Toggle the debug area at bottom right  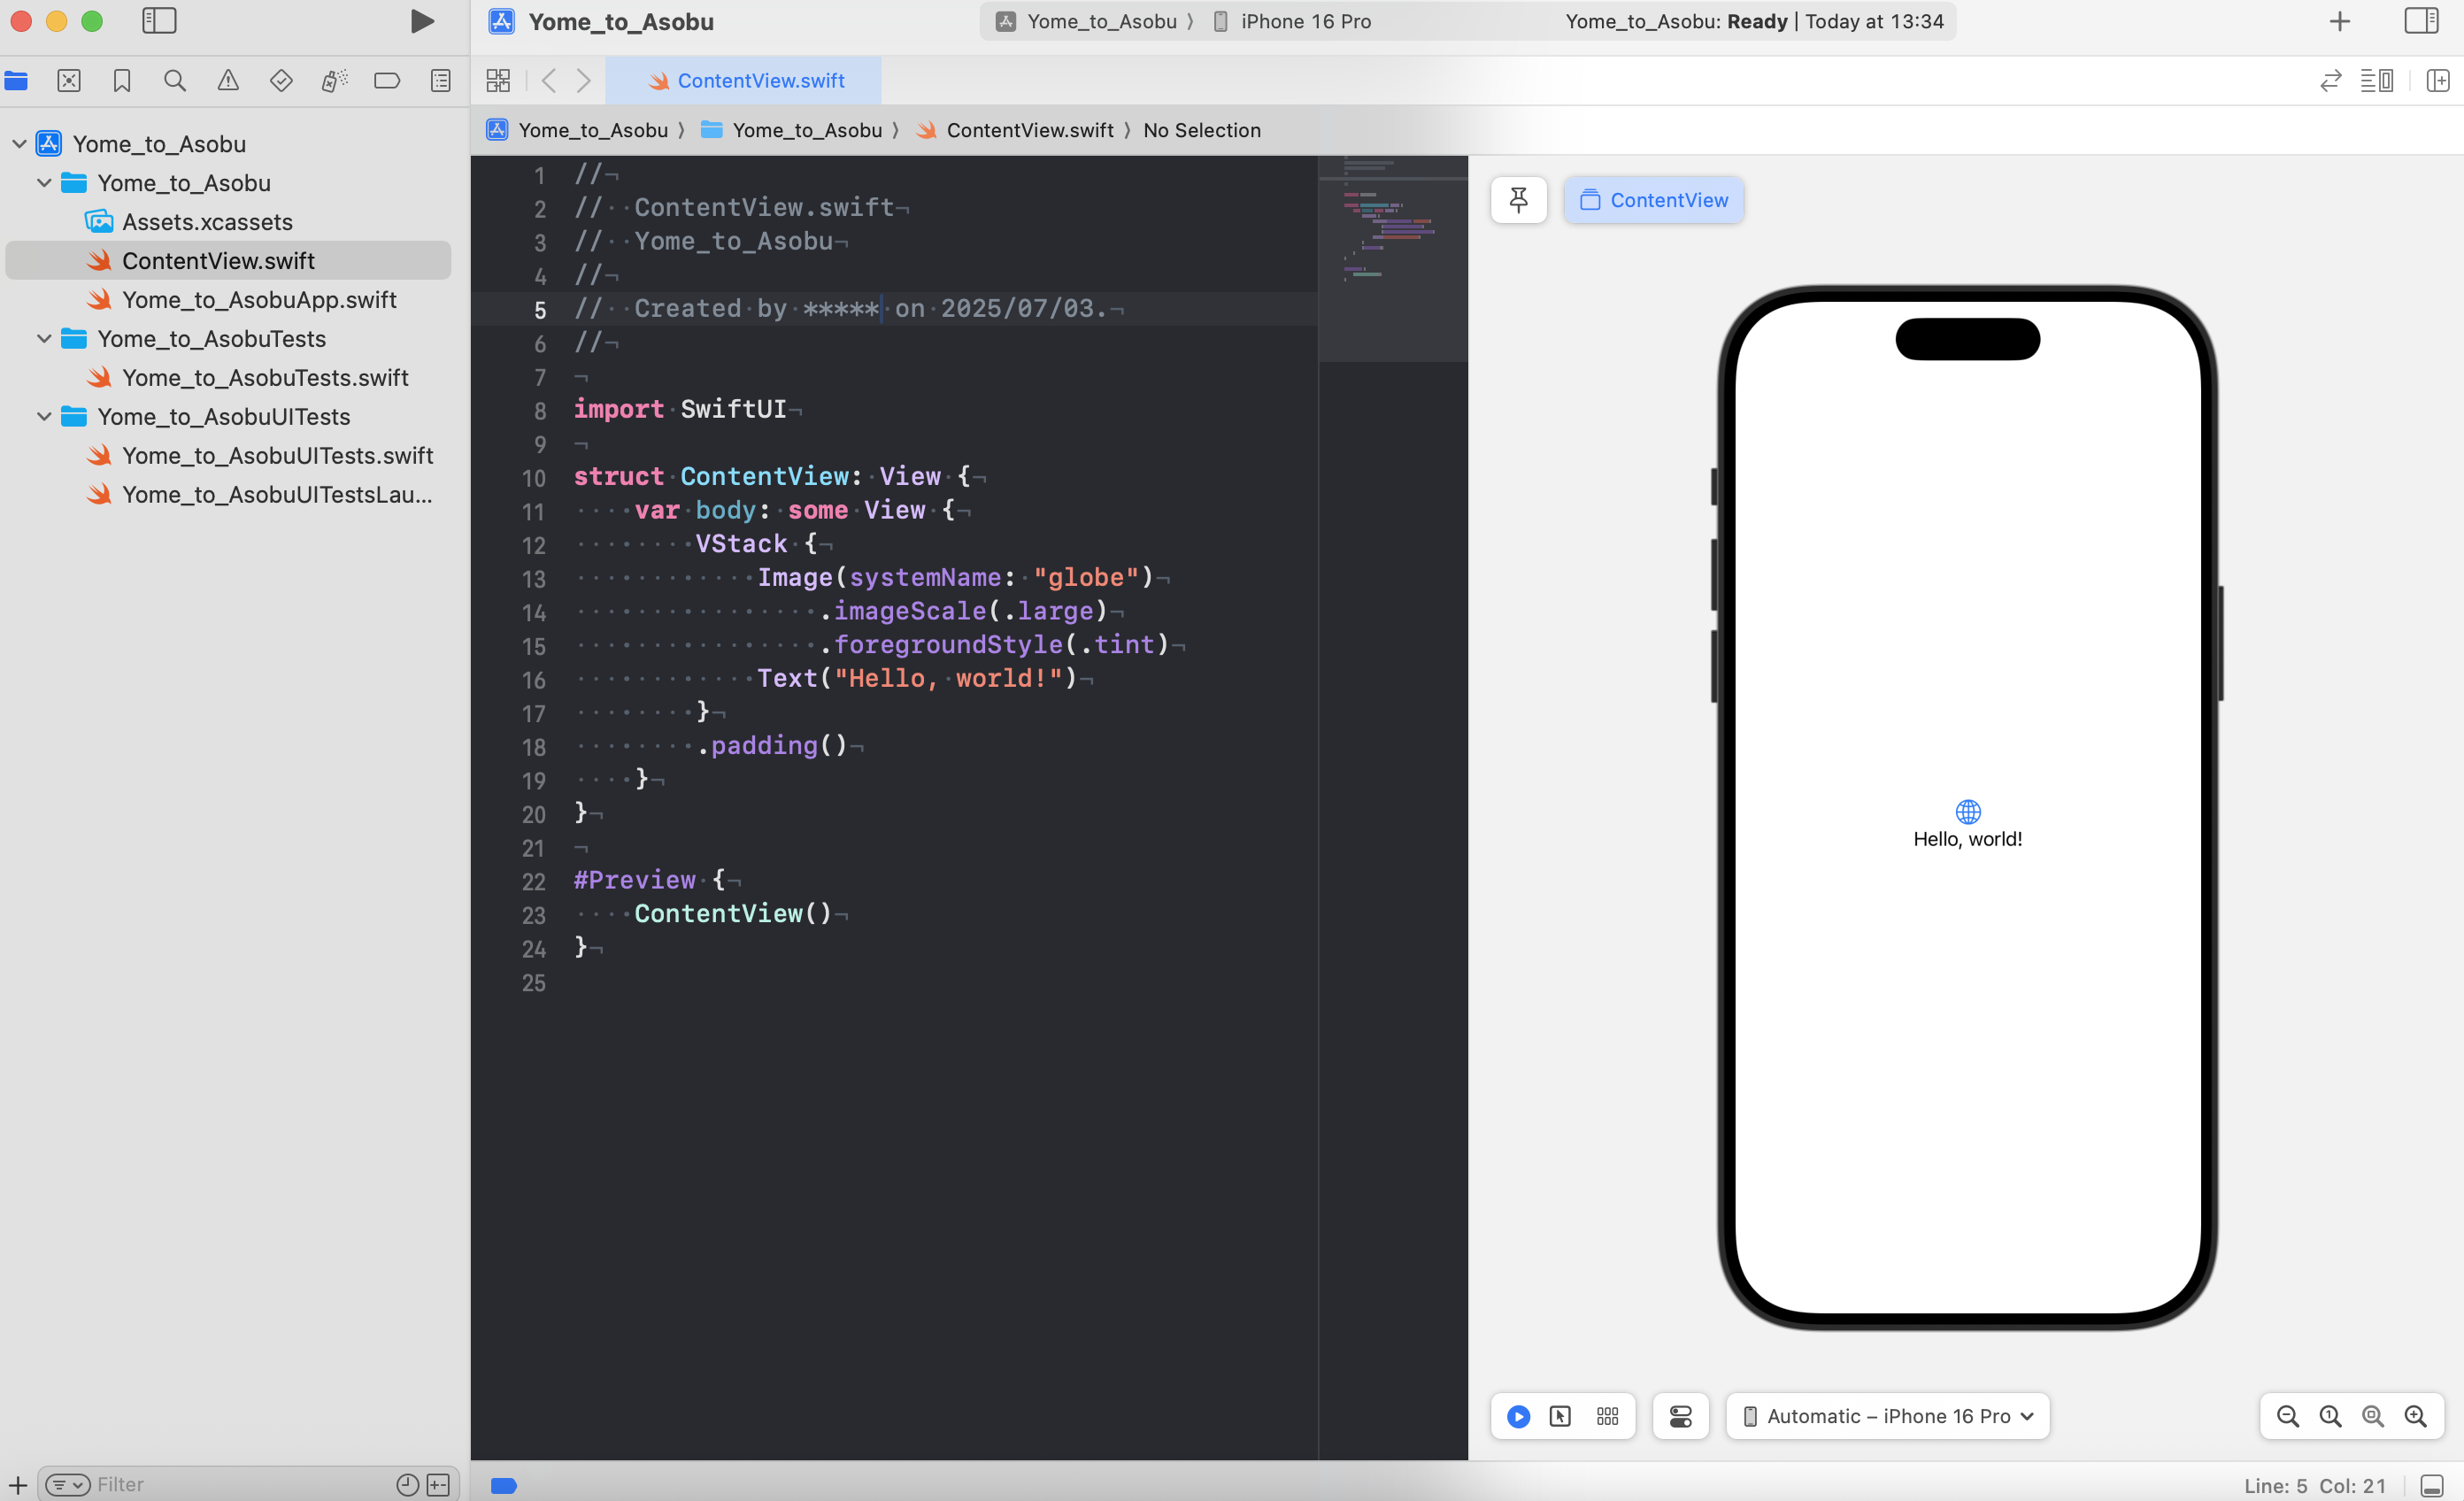pos(2432,1485)
